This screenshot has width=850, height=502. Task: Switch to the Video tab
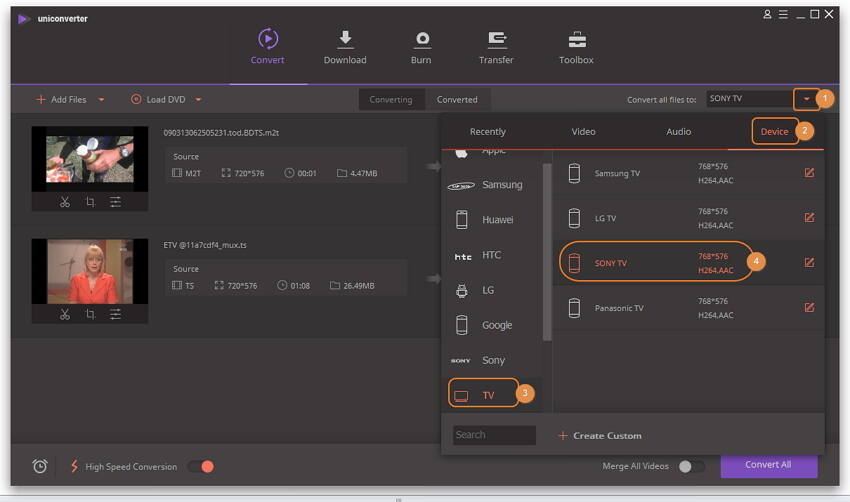point(583,132)
